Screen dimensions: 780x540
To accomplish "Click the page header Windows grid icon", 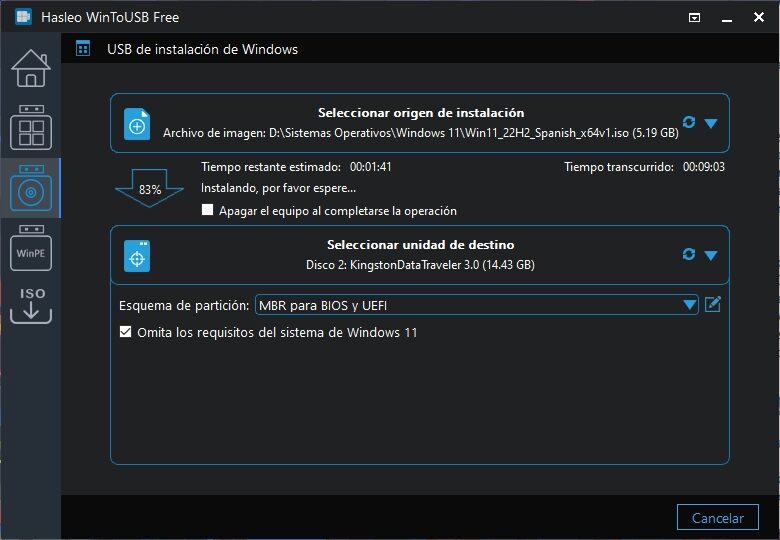I will click(x=83, y=49).
